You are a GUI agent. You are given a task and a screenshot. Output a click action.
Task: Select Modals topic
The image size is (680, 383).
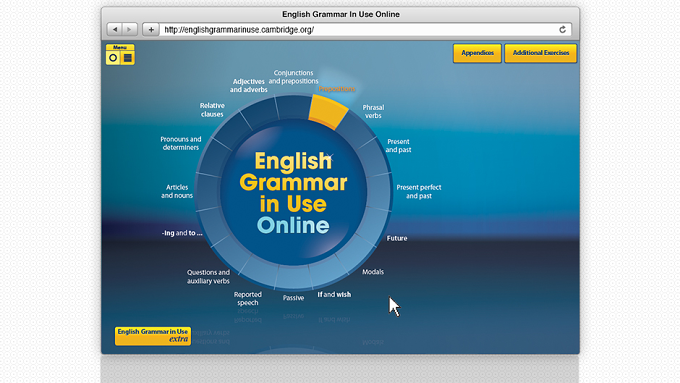tap(373, 272)
